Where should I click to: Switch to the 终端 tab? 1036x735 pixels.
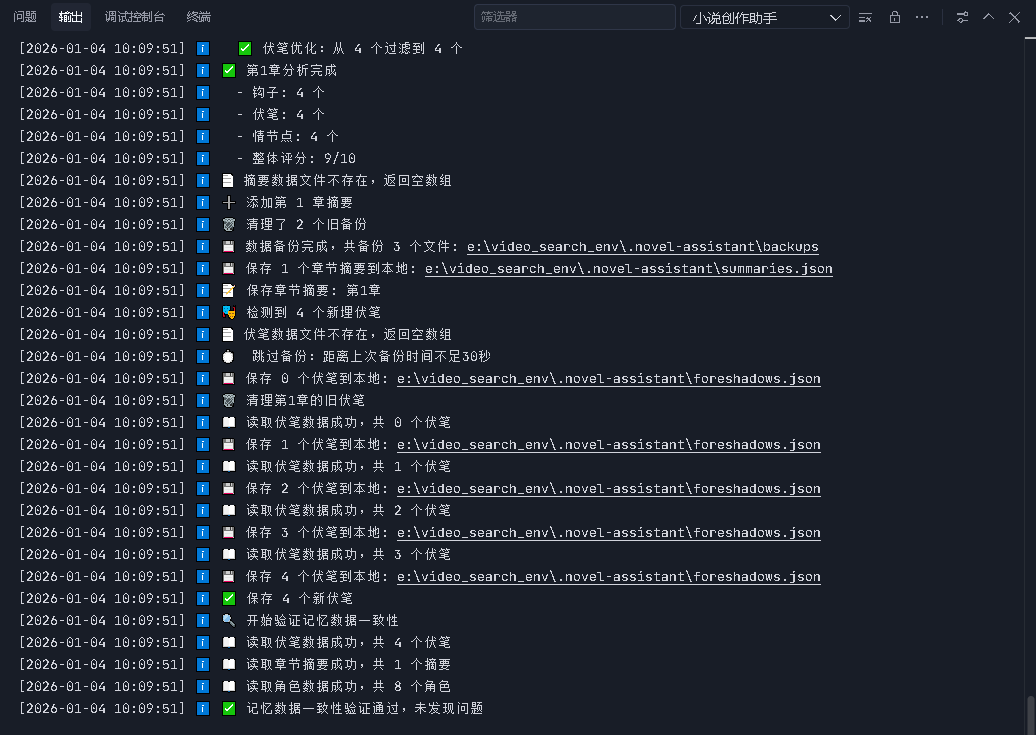point(199,17)
